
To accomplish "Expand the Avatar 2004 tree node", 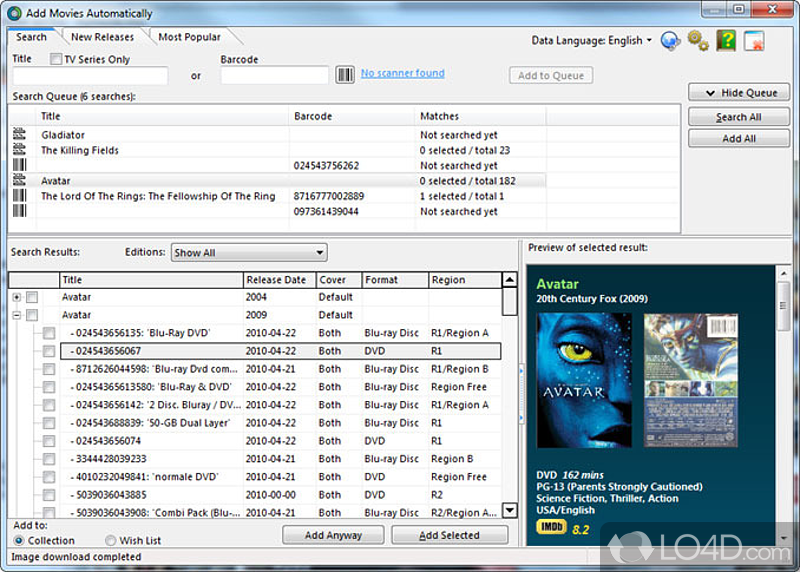I will [x=17, y=297].
